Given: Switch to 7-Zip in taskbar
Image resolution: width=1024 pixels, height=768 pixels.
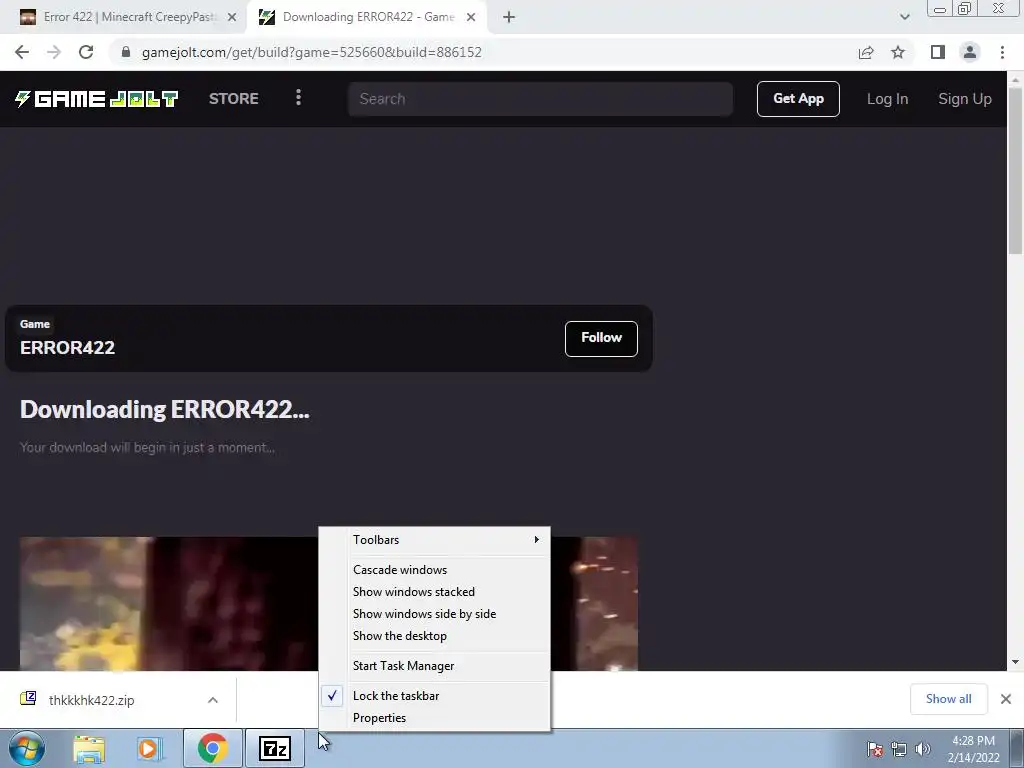Looking at the screenshot, I should 275,748.
